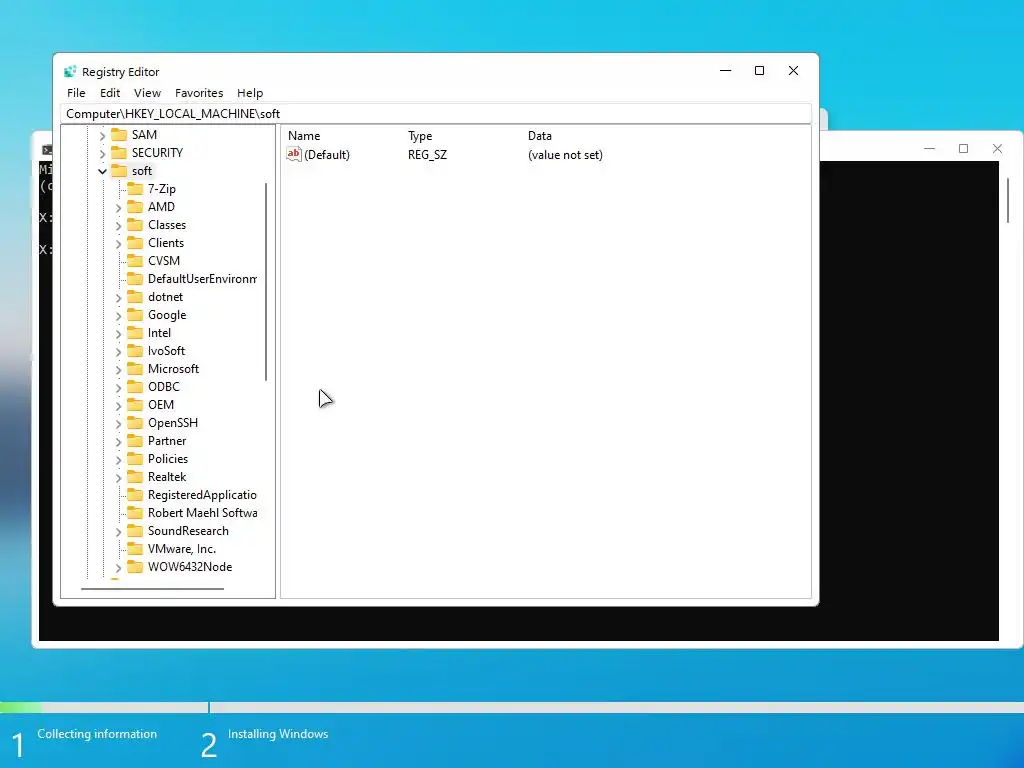Select the SAM folder icon
This screenshot has width=1024, height=768.
point(119,135)
